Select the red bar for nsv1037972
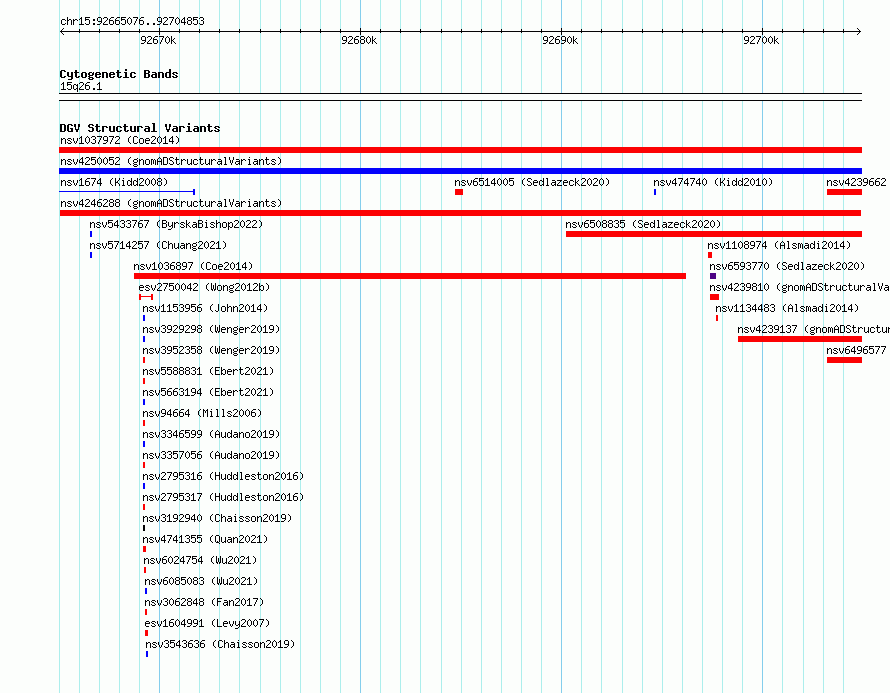Image resolution: width=890 pixels, height=693 pixels. (460, 150)
